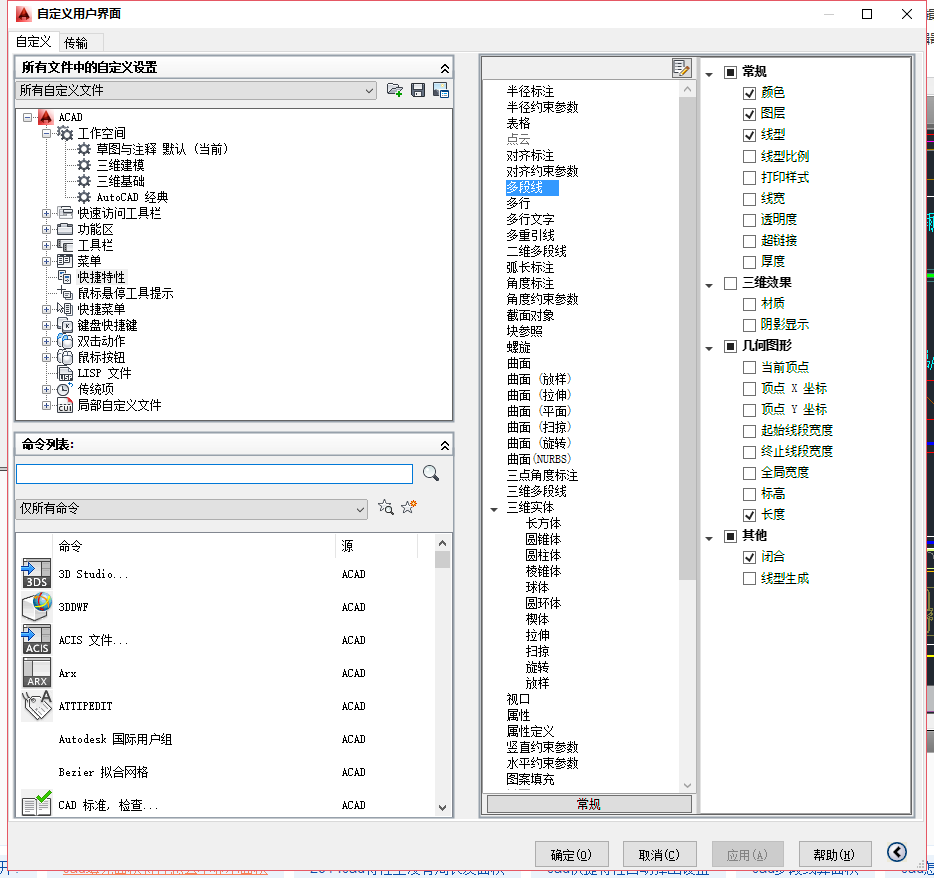Uncheck the 图层 checkbox

pyautogui.click(x=749, y=114)
